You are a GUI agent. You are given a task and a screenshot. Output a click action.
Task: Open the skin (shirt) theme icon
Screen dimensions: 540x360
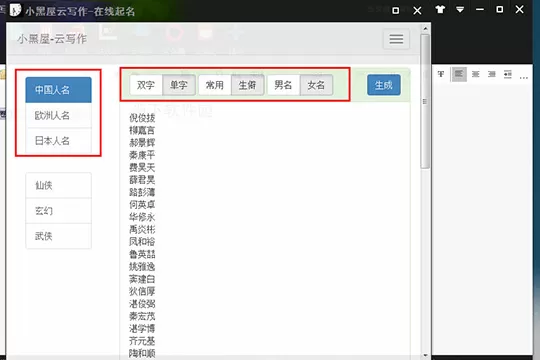click(x=440, y=10)
